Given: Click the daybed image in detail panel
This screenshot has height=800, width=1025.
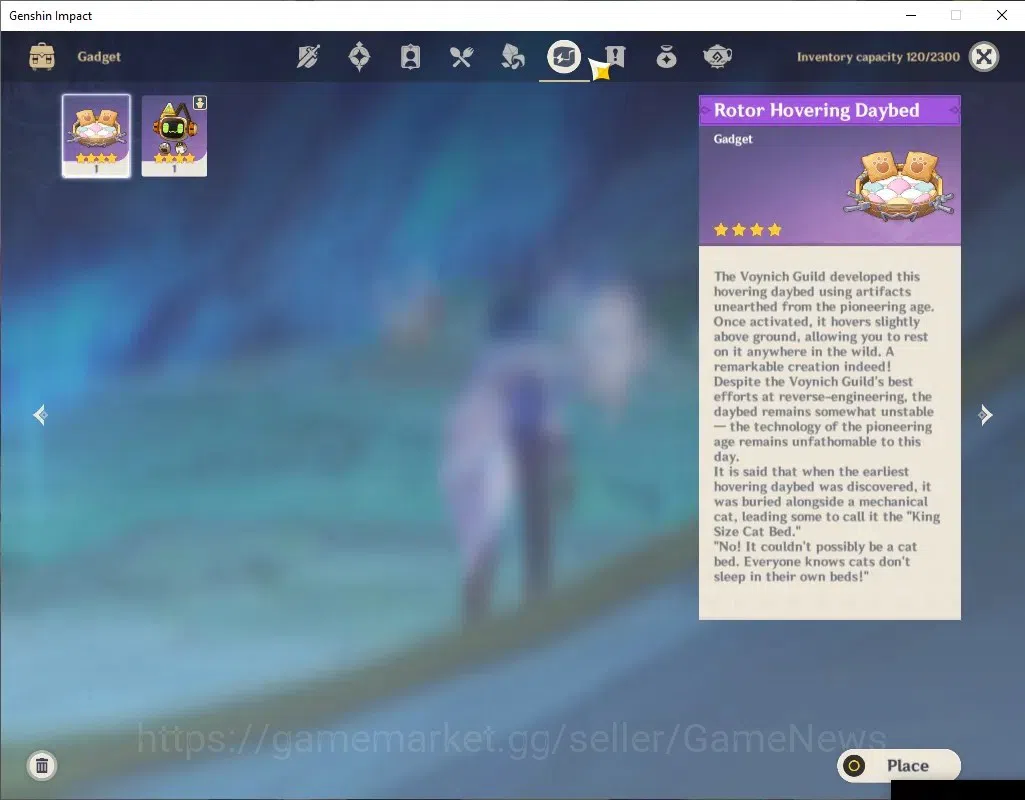Looking at the screenshot, I should (900, 186).
